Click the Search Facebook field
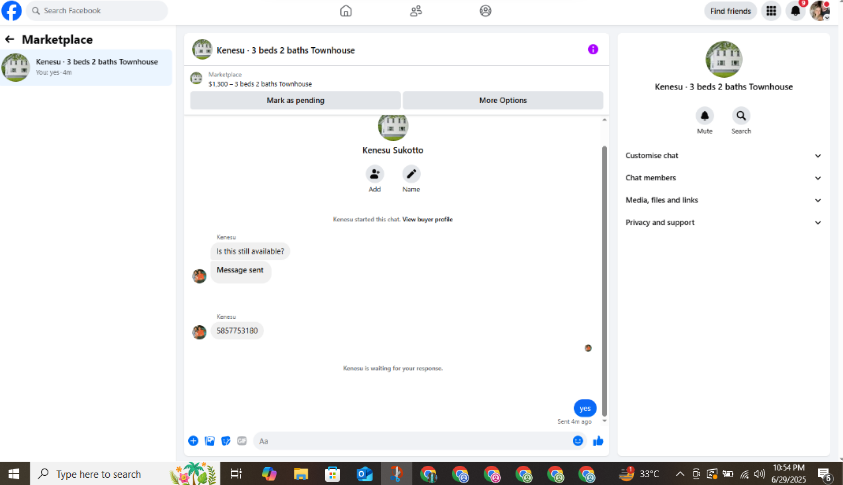The image size is (843, 485). tap(97, 11)
